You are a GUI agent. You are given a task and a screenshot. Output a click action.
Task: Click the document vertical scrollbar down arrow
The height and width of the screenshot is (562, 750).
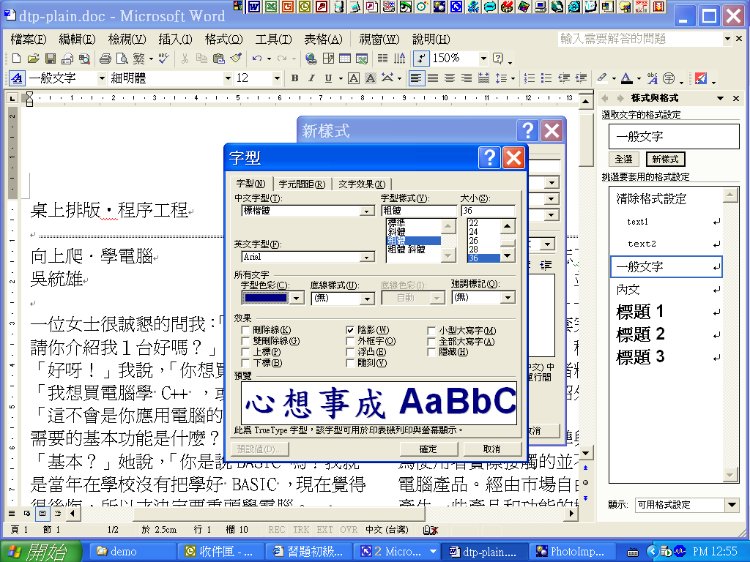click(585, 452)
